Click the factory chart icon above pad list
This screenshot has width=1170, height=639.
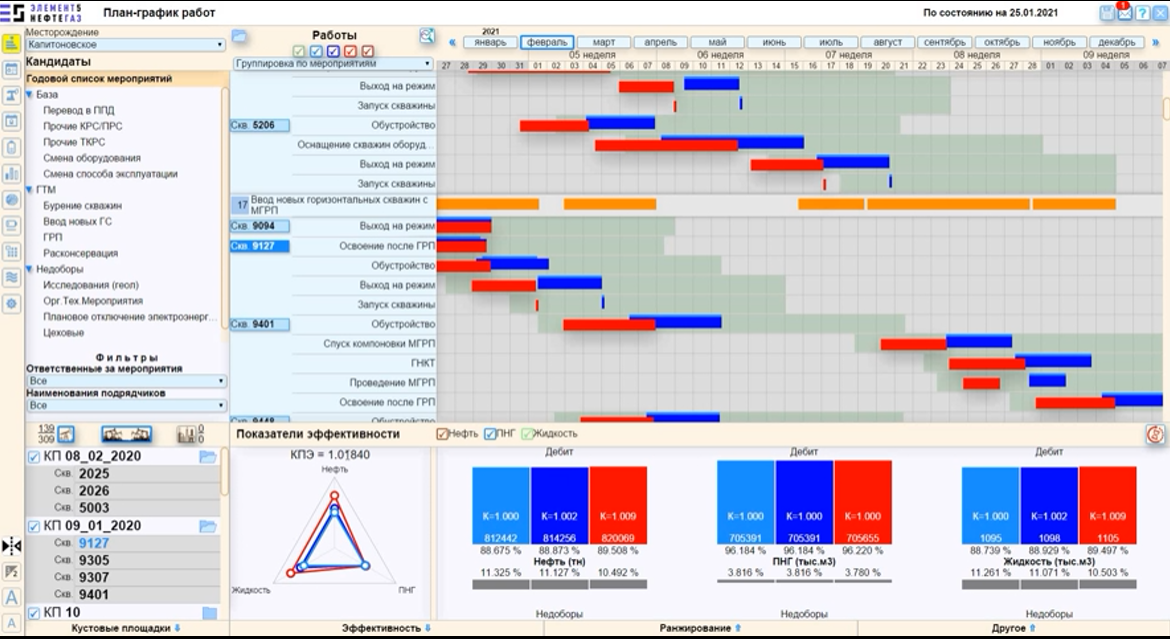point(186,434)
